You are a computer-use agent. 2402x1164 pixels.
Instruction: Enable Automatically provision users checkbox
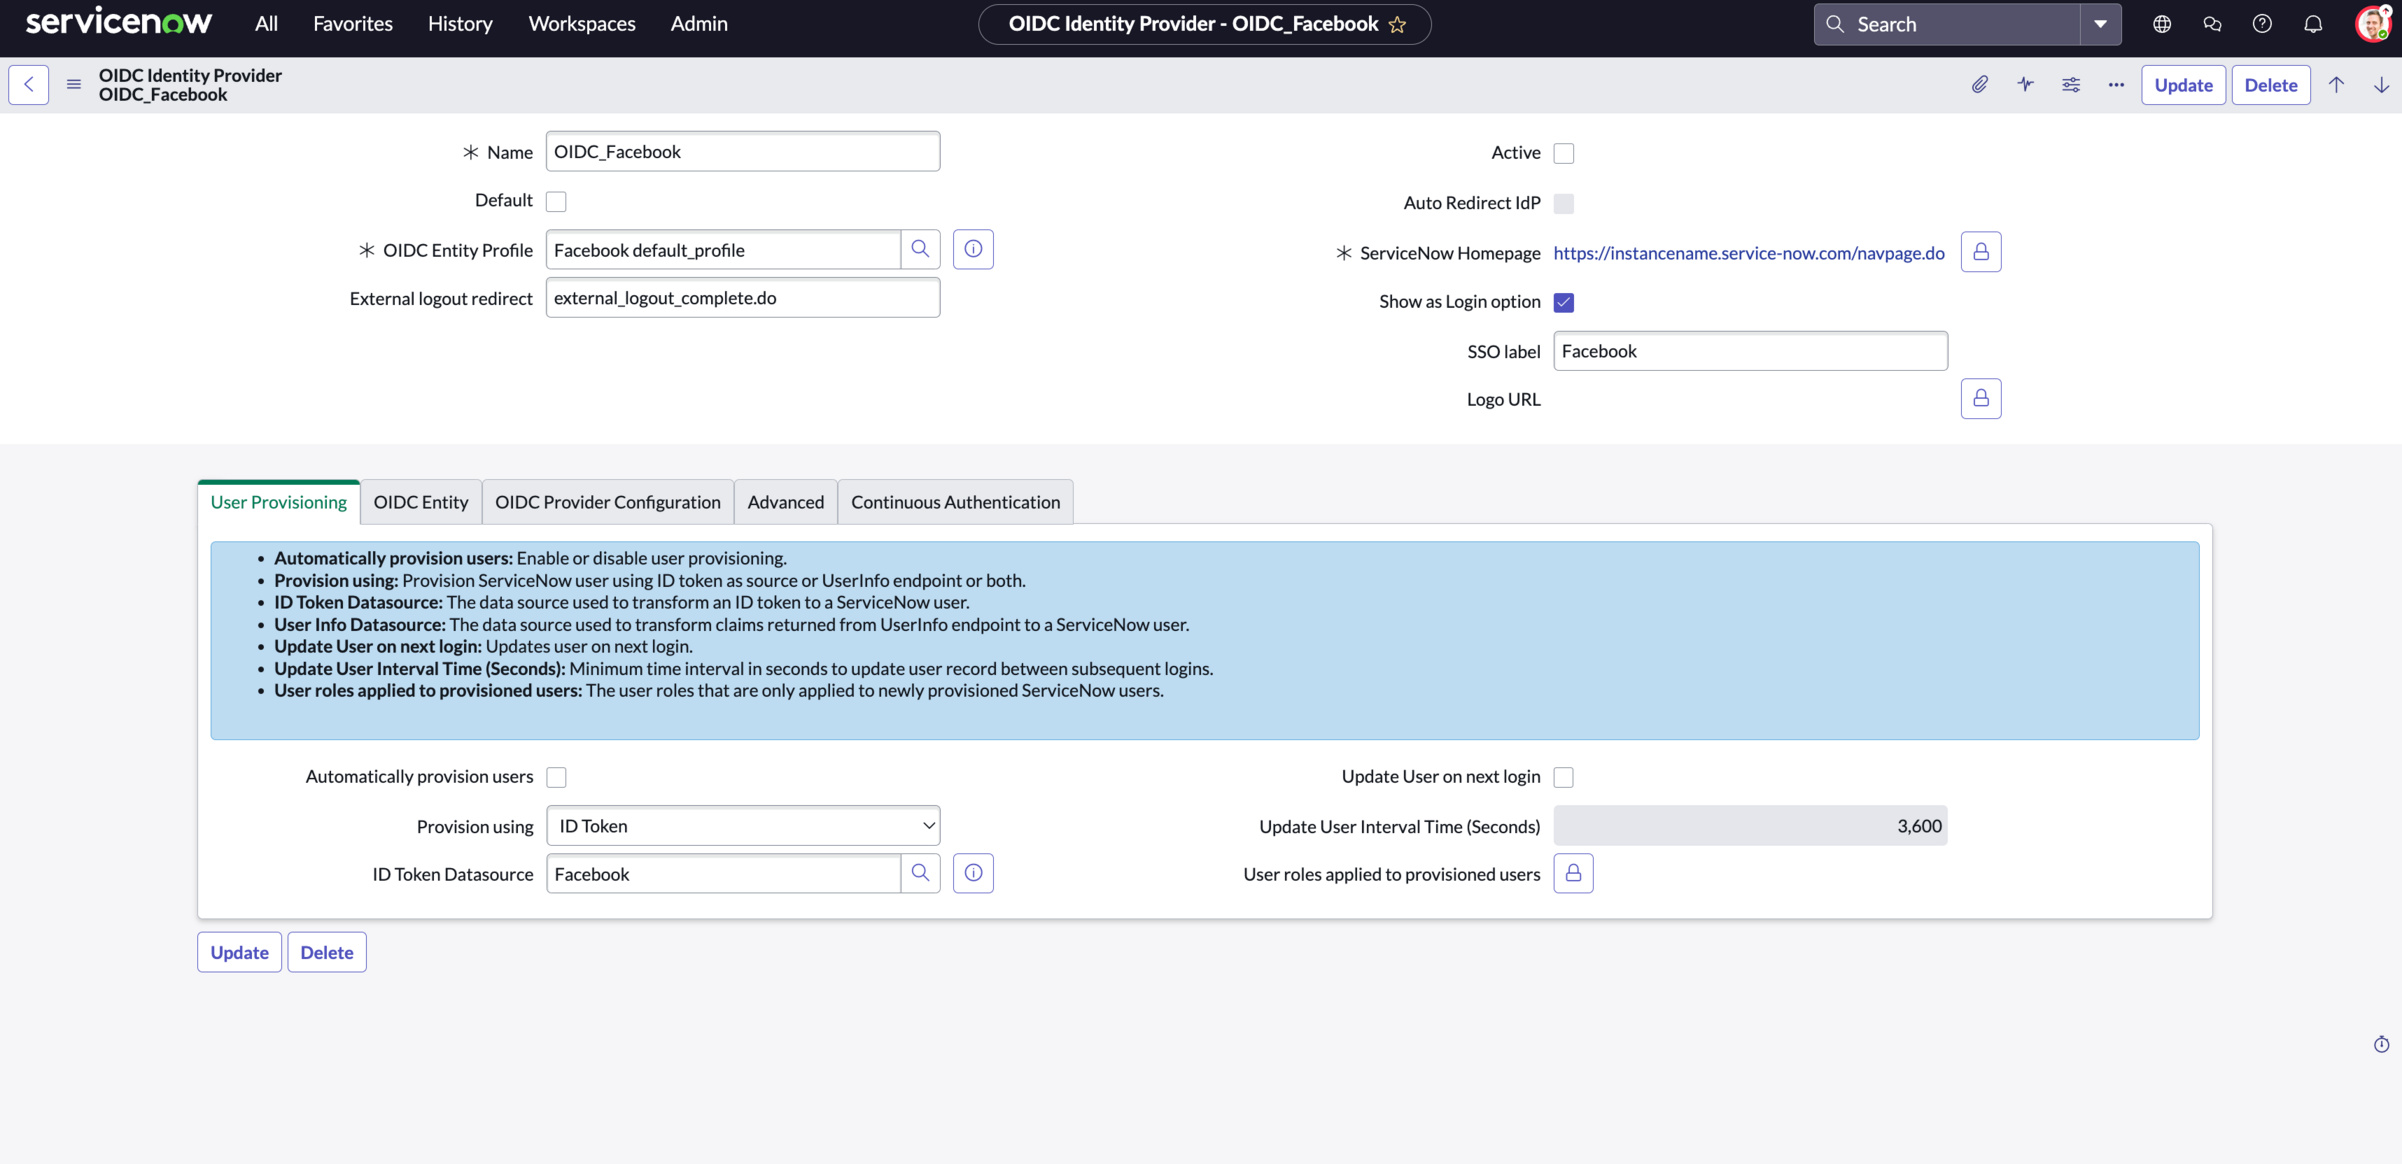[557, 777]
